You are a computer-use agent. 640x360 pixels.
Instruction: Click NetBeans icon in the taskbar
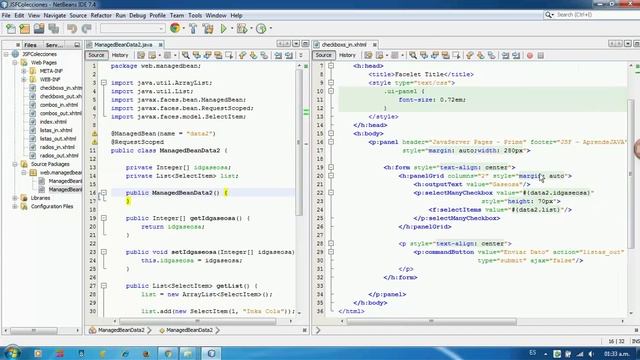(211, 353)
